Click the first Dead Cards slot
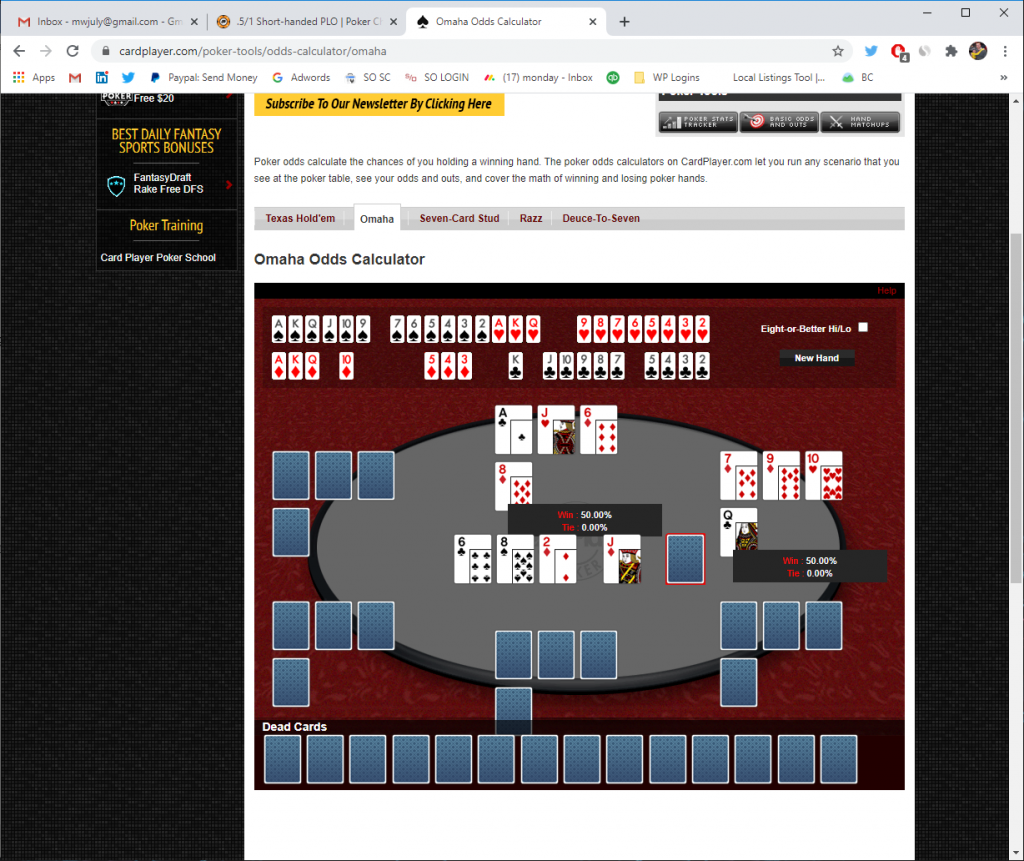 [283, 759]
